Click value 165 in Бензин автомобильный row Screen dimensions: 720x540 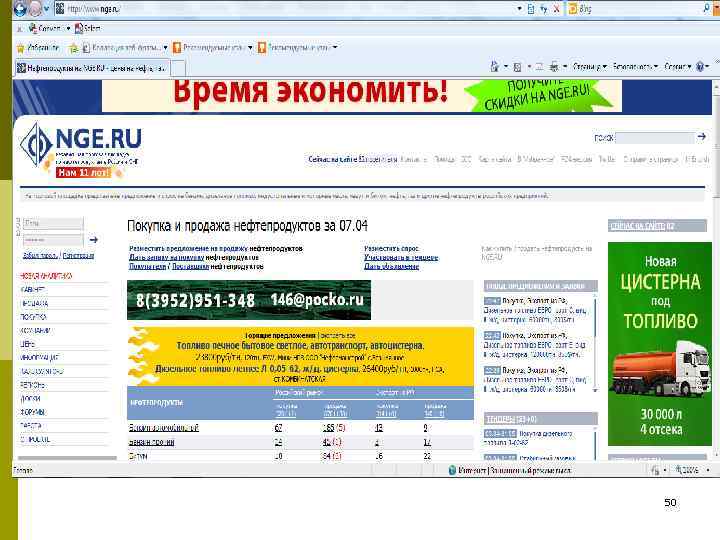329,428
